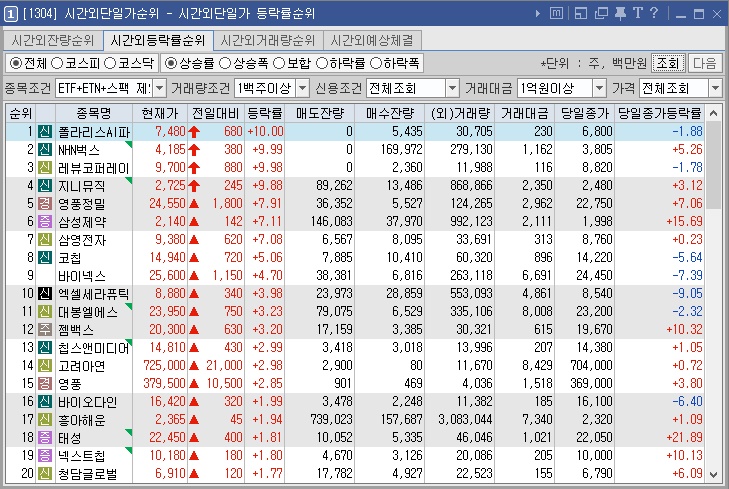Click the 3,083,044 volume in 흥아해운 row
The width and height of the screenshot is (729, 489).
pyautogui.click(x=465, y=420)
